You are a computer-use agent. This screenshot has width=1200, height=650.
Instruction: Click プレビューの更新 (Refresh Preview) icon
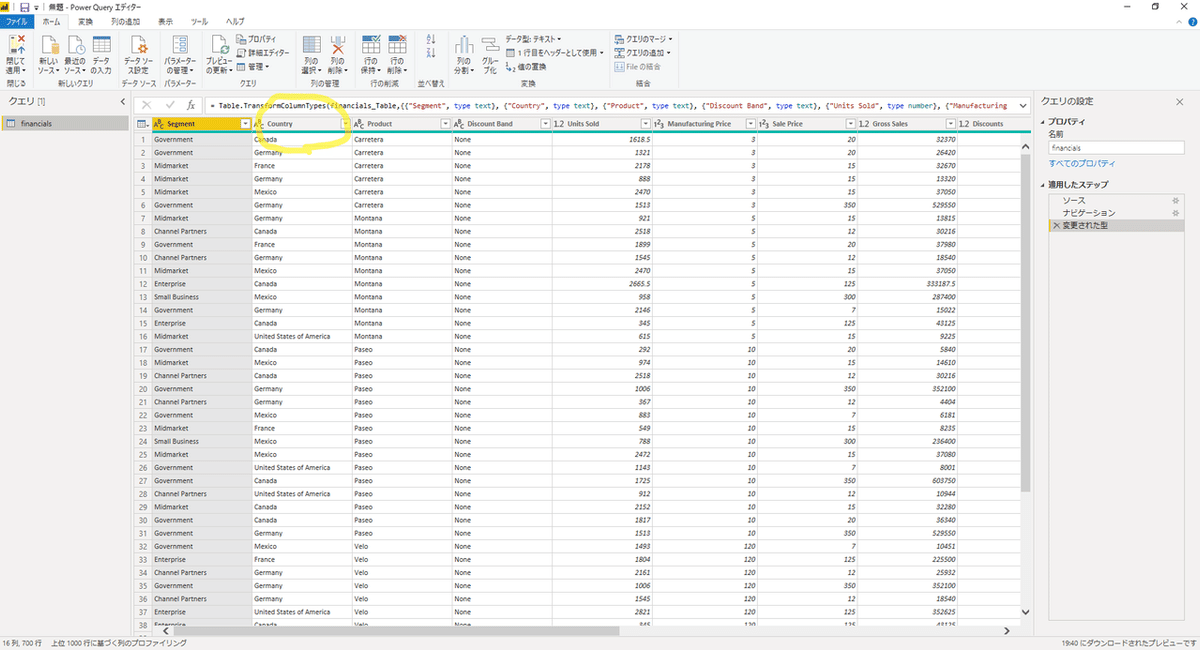tap(219, 44)
